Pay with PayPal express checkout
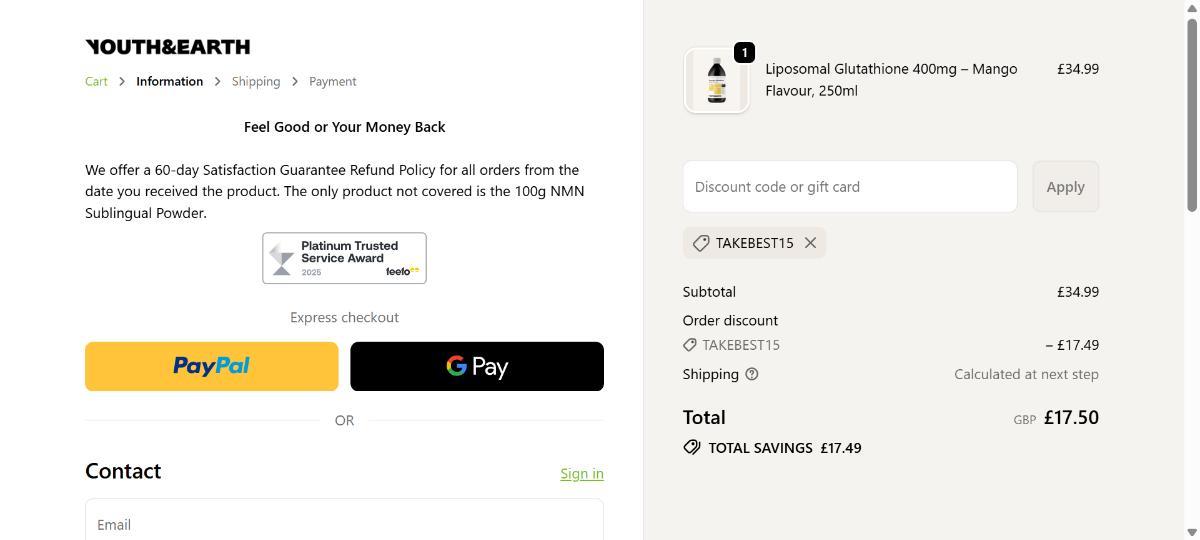This screenshot has height=540, width=1200. click(212, 366)
